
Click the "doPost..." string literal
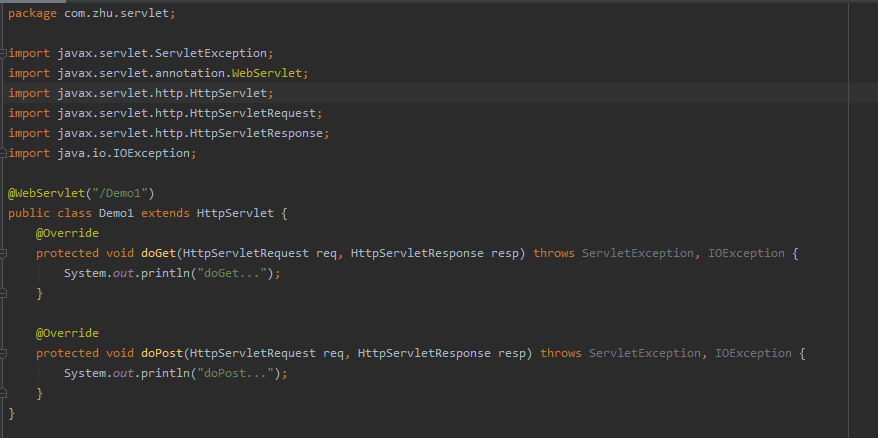235,374
